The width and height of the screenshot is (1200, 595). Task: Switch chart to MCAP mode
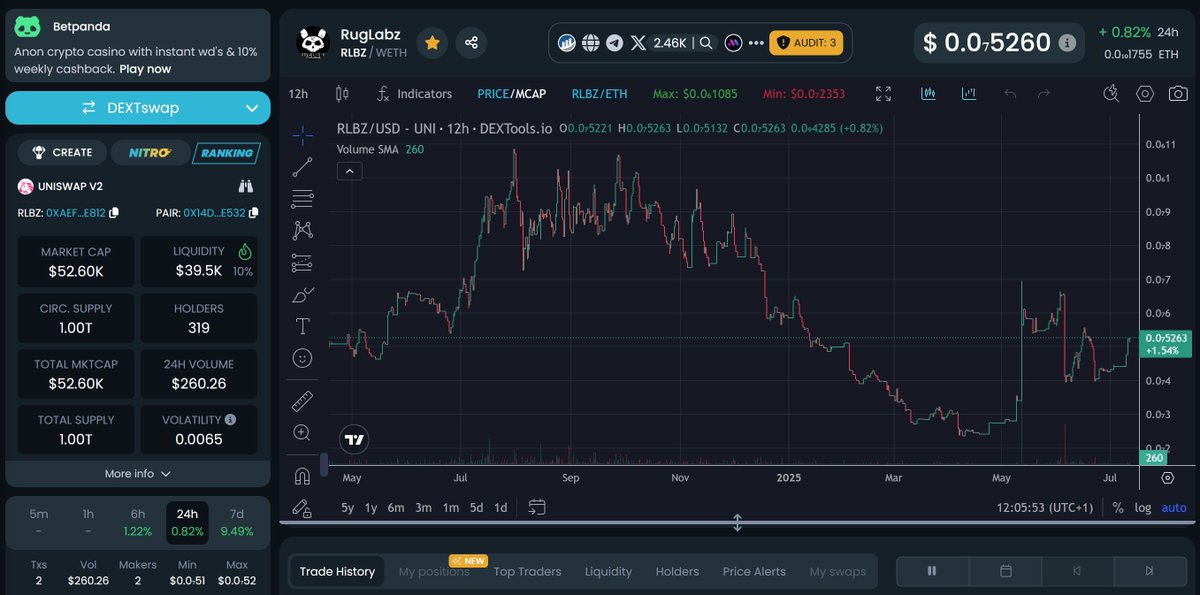[529, 94]
